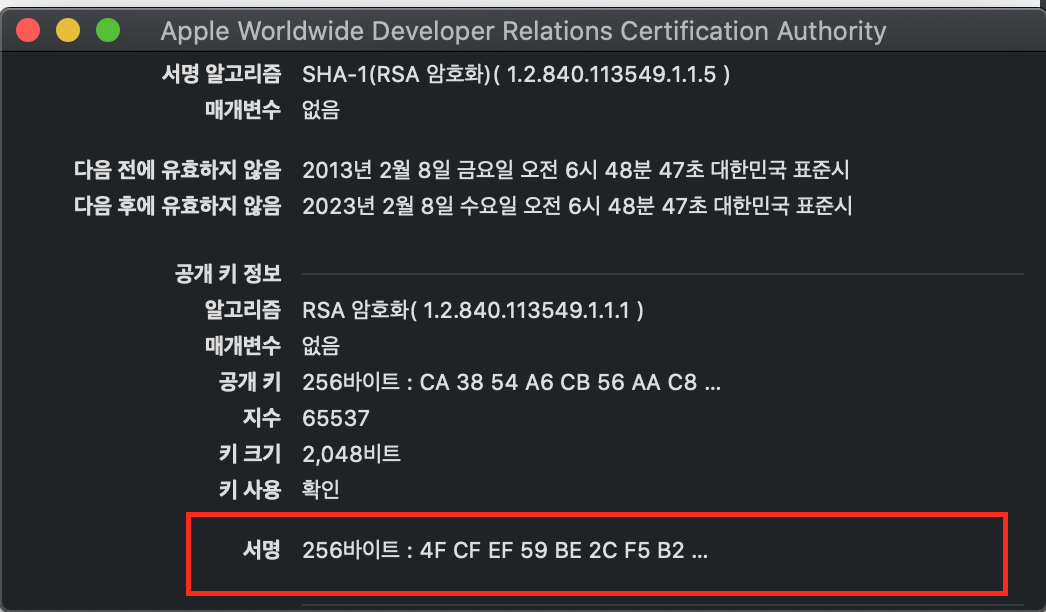Select the key size value 2,048비트
This screenshot has width=1046, height=612.
coord(351,454)
